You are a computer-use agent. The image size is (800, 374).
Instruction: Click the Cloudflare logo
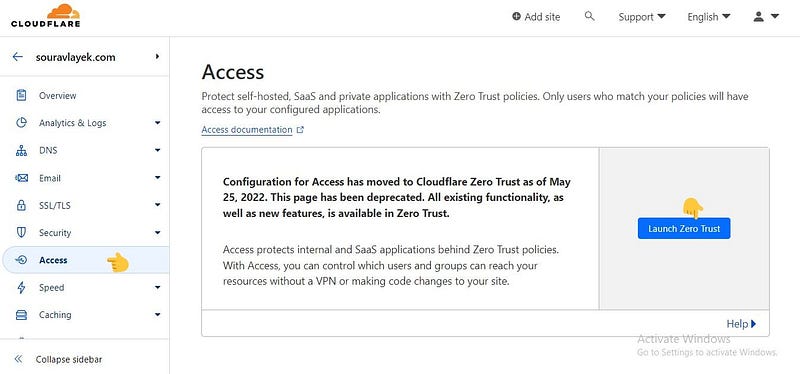45,15
